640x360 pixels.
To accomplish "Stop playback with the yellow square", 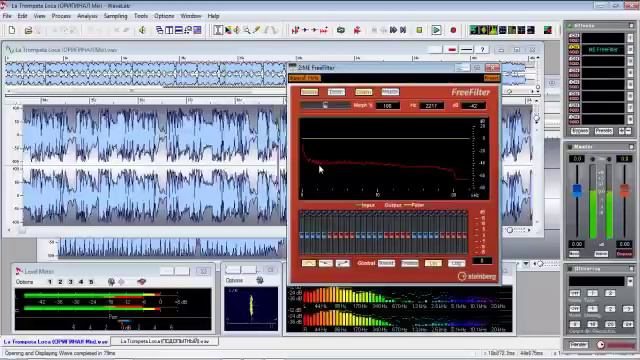I will tap(419, 30).
